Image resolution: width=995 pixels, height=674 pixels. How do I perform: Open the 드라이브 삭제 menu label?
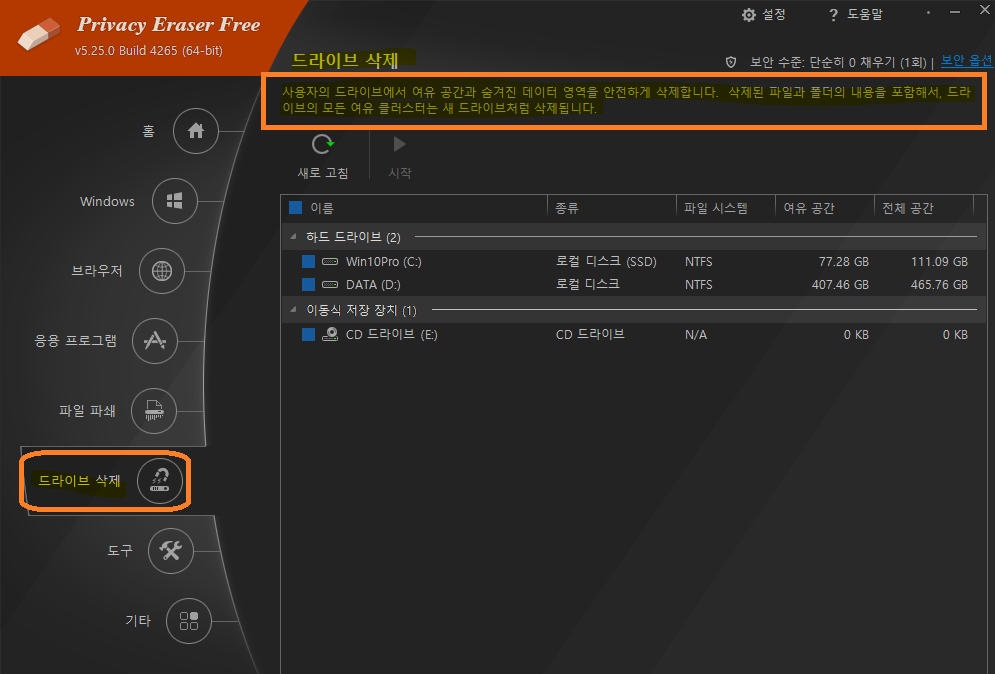coord(79,480)
